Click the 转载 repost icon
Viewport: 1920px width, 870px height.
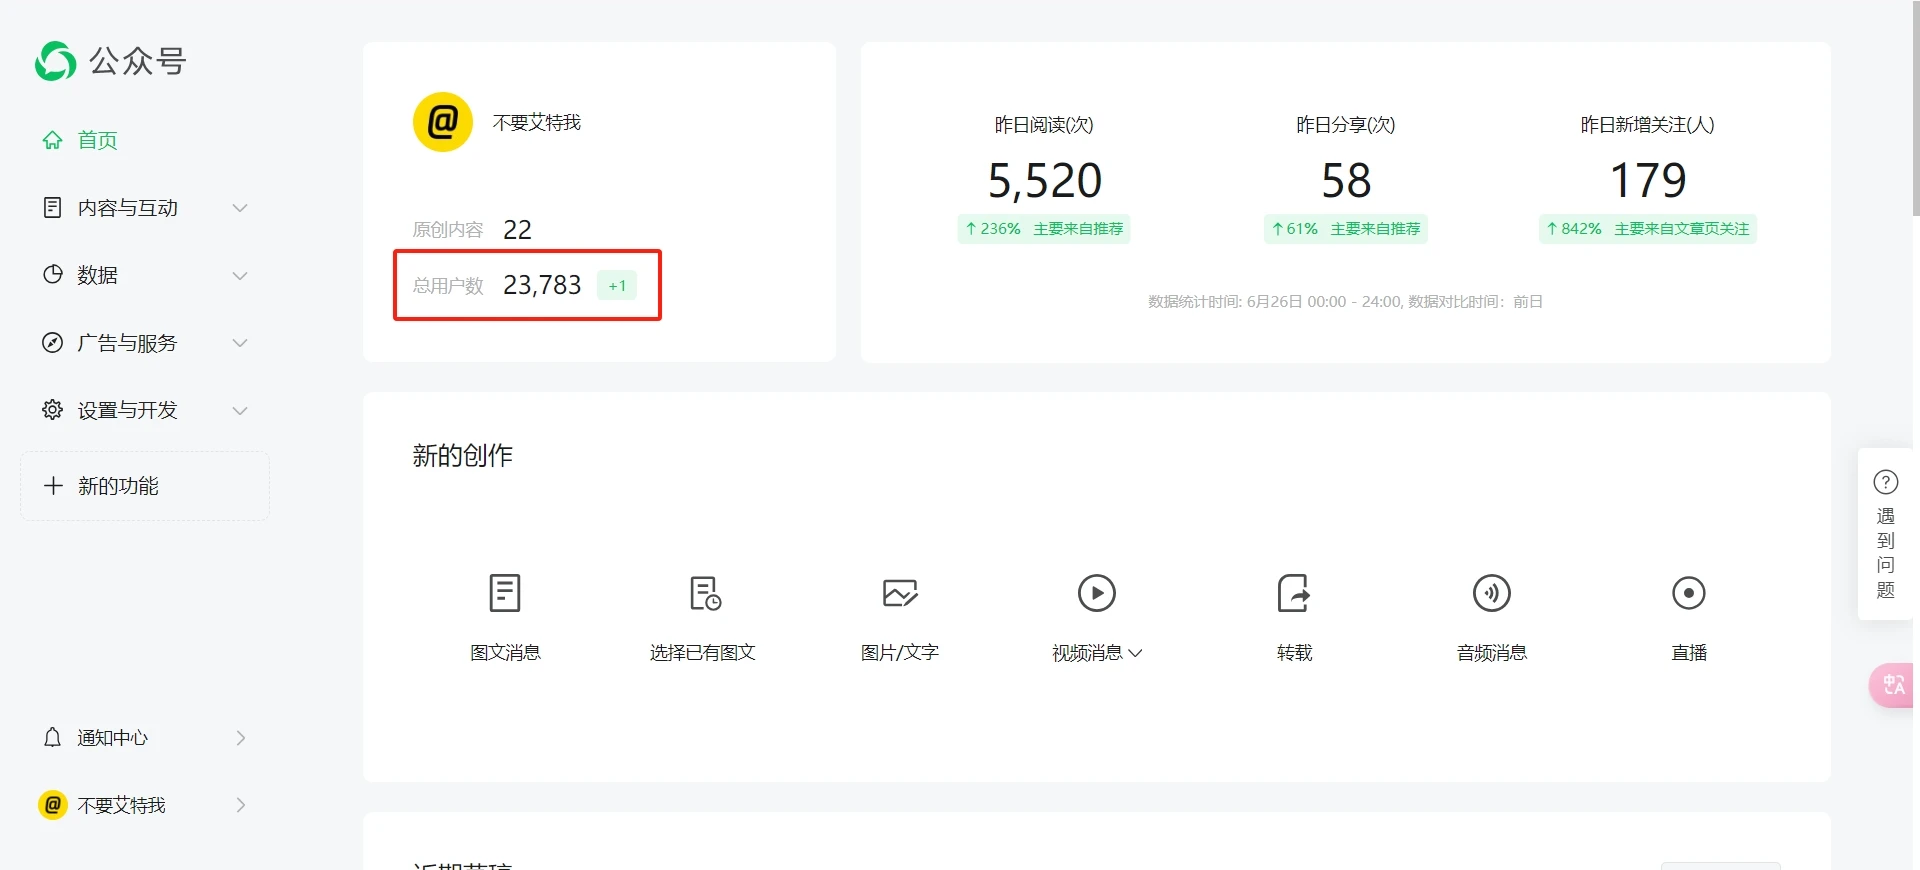point(1294,593)
